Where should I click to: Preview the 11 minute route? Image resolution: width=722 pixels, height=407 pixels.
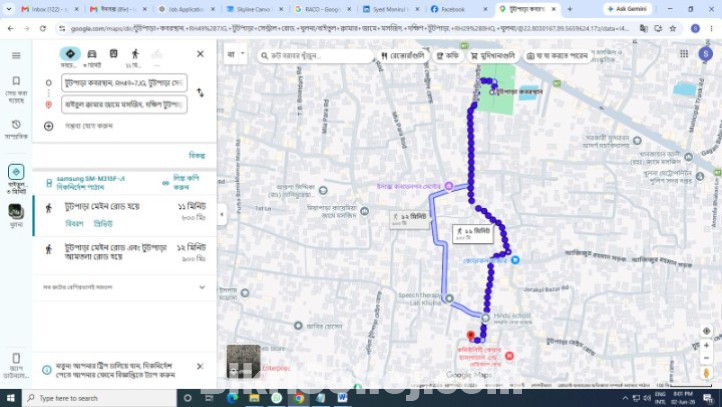click(103, 224)
